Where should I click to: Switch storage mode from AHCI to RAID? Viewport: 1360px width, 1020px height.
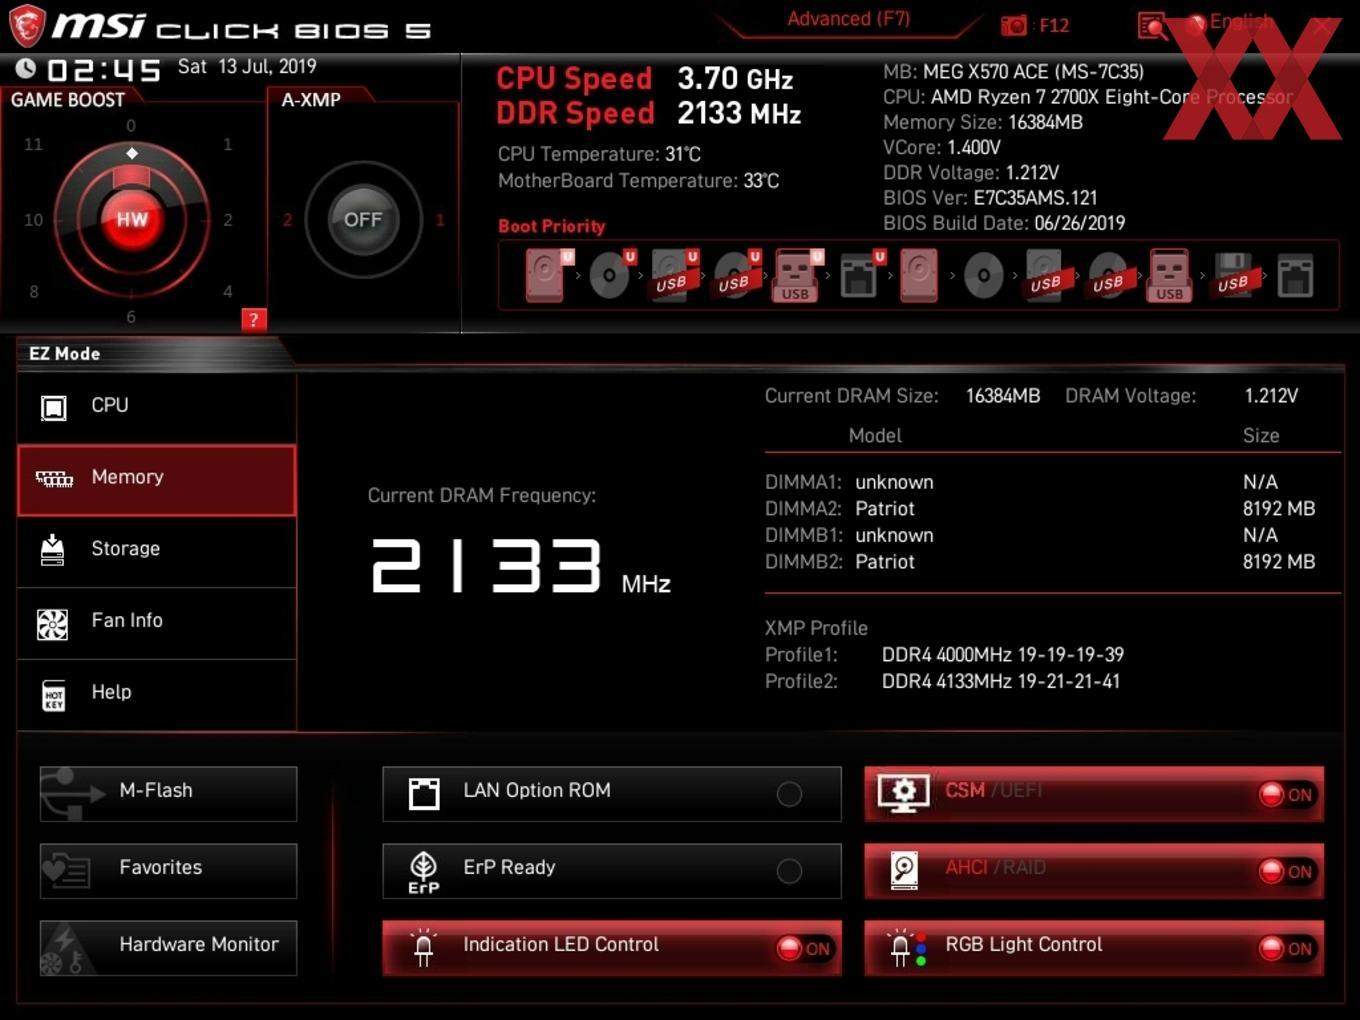(x=1286, y=871)
